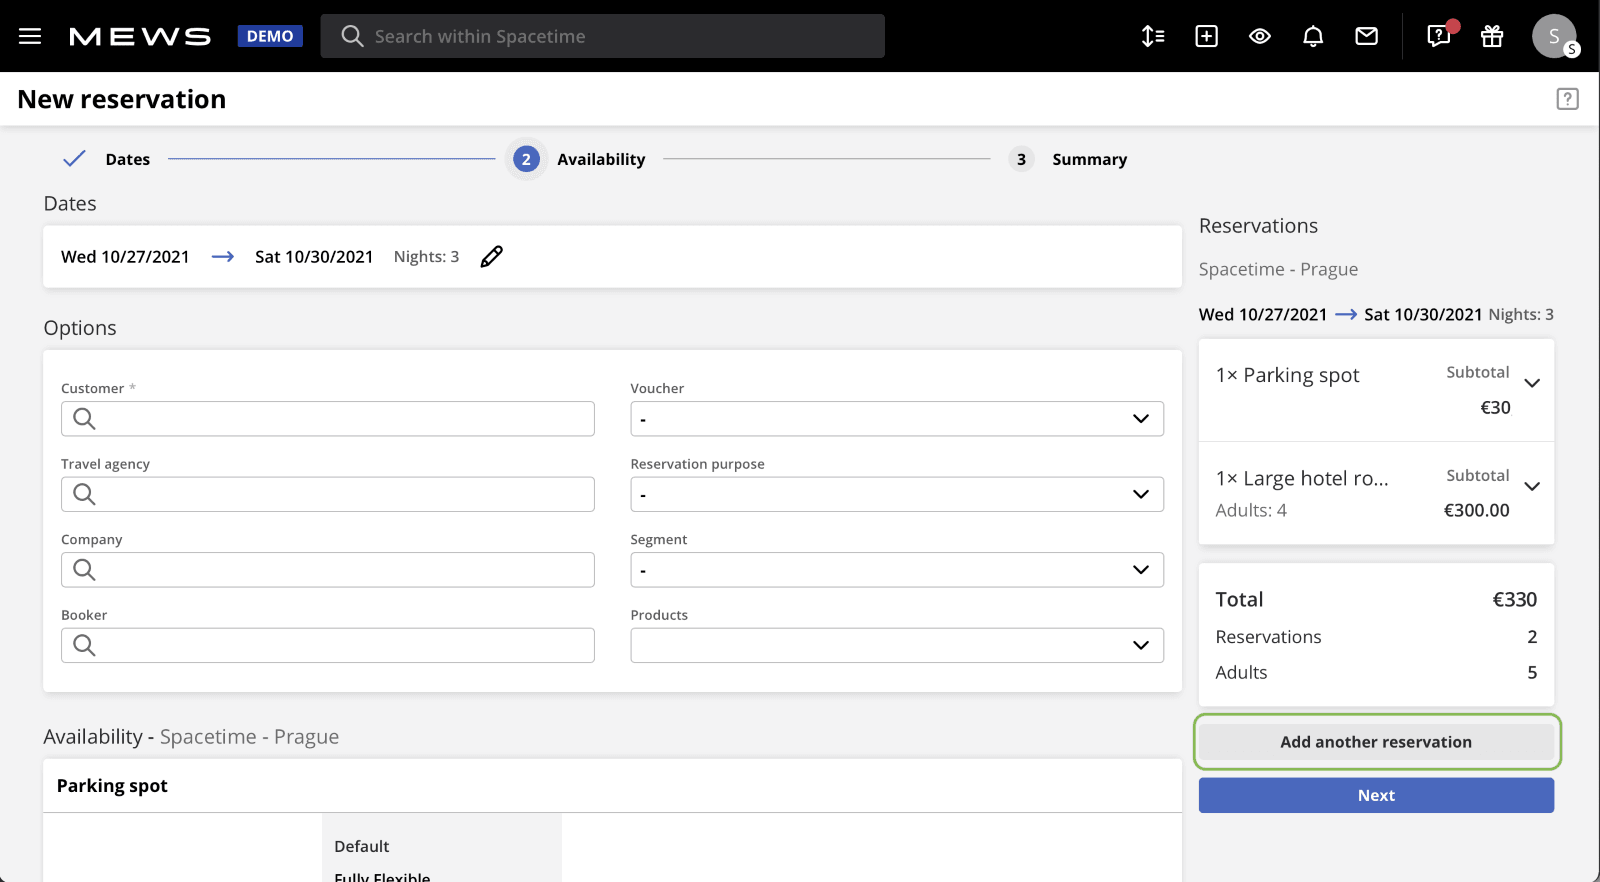Expand the Parking spot subtotal details
The height and width of the screenshot is (882, 1600).
pyautogui.click(x=1531, y=383)
